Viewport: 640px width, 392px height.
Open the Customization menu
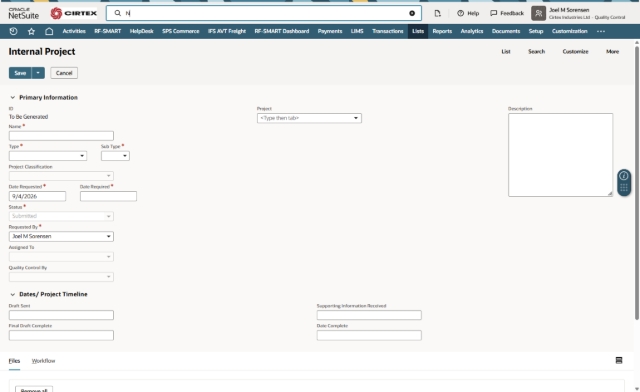click(x=569, y=31)
